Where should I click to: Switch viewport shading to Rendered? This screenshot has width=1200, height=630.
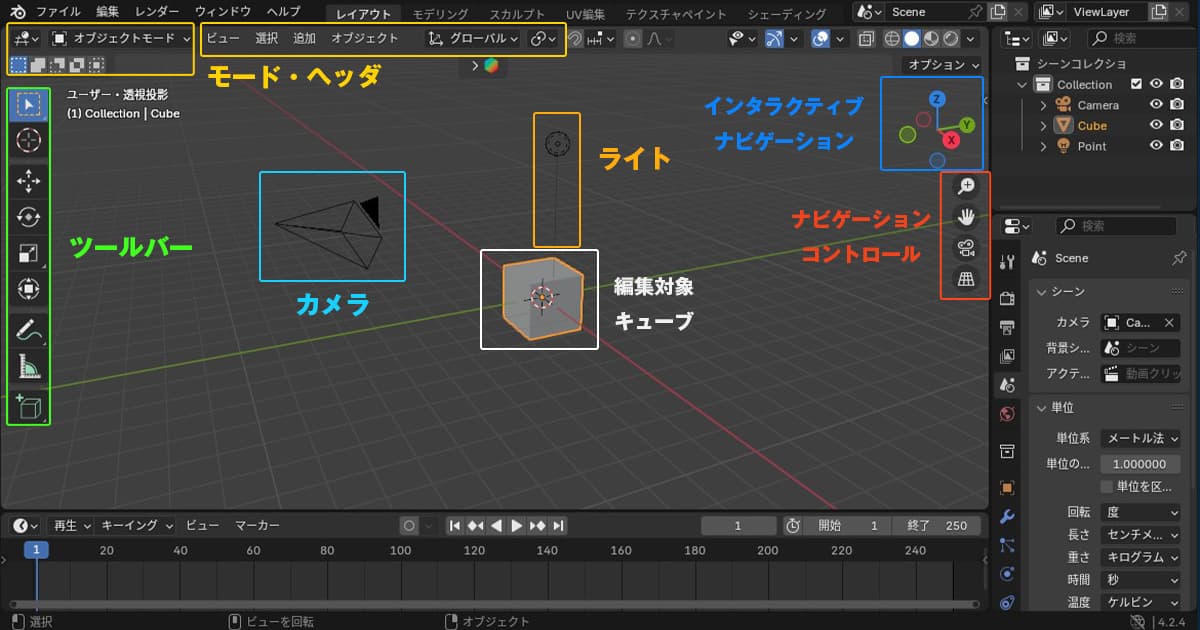click(x=949, y=39)
